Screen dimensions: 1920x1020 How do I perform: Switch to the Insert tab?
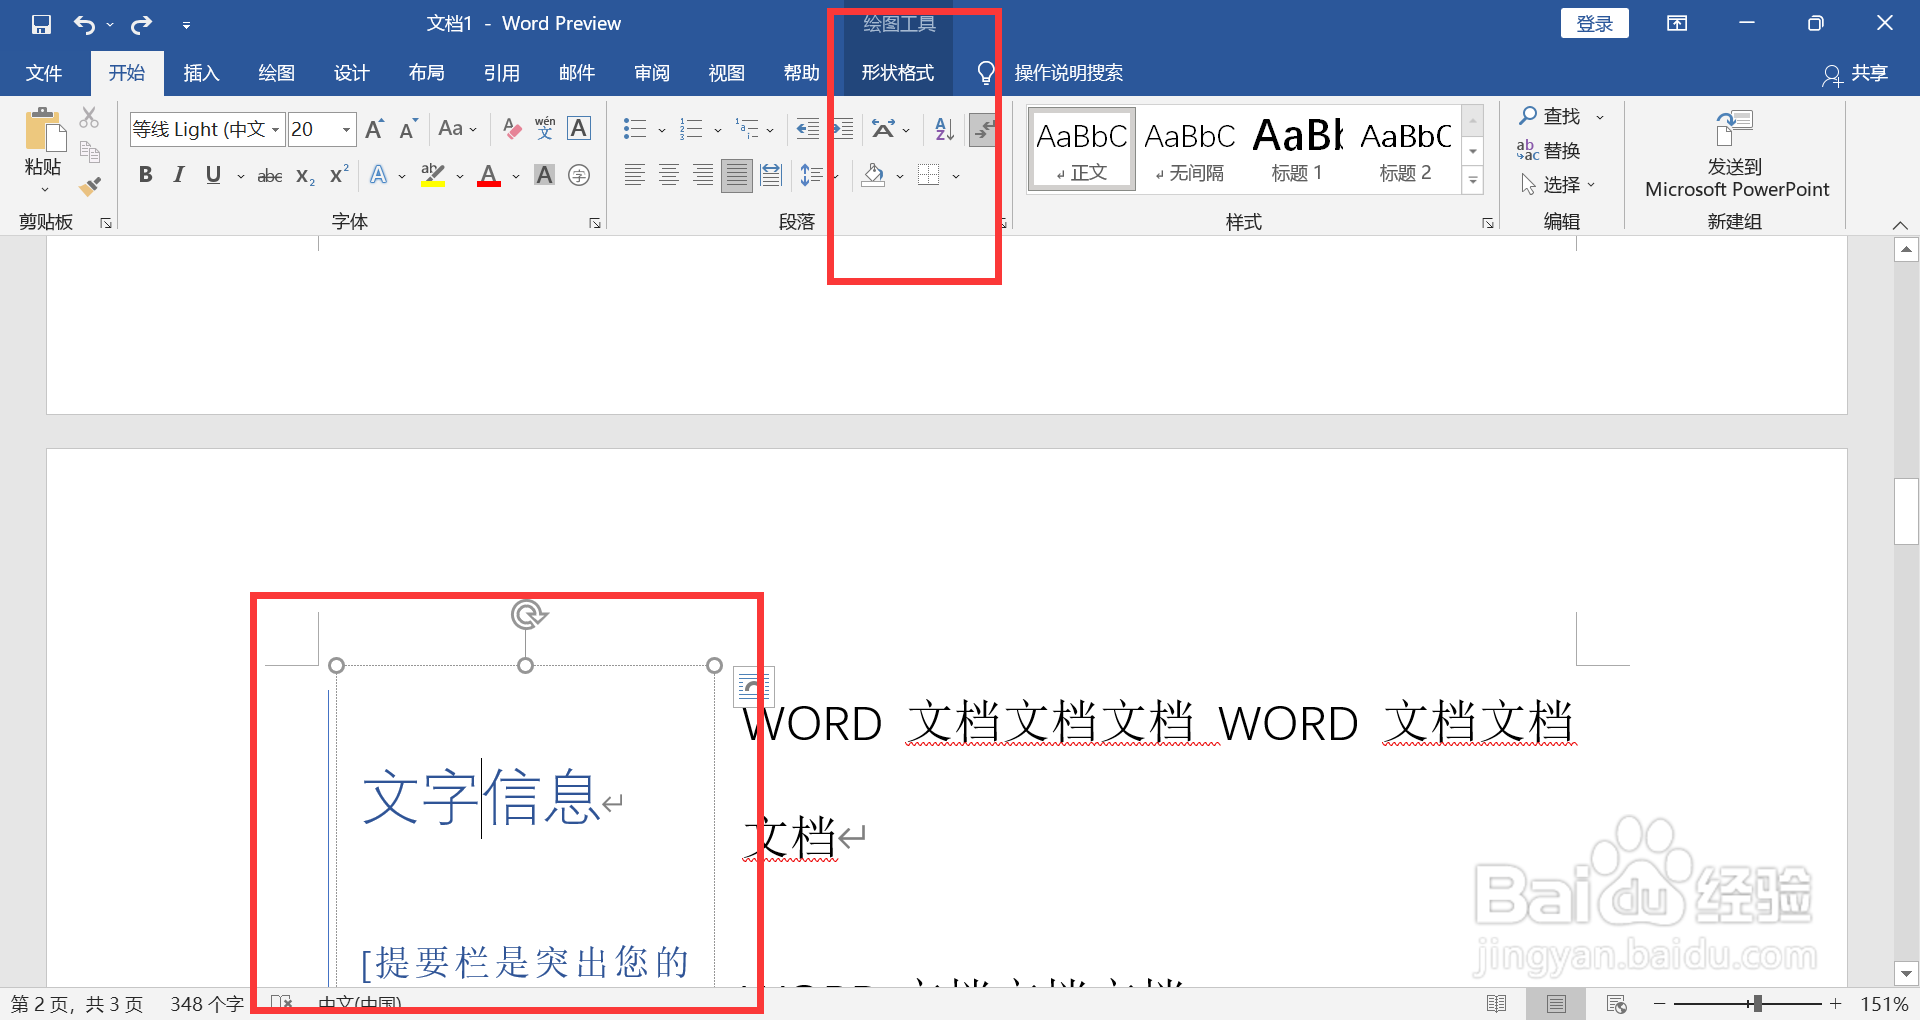pos(201,73)
